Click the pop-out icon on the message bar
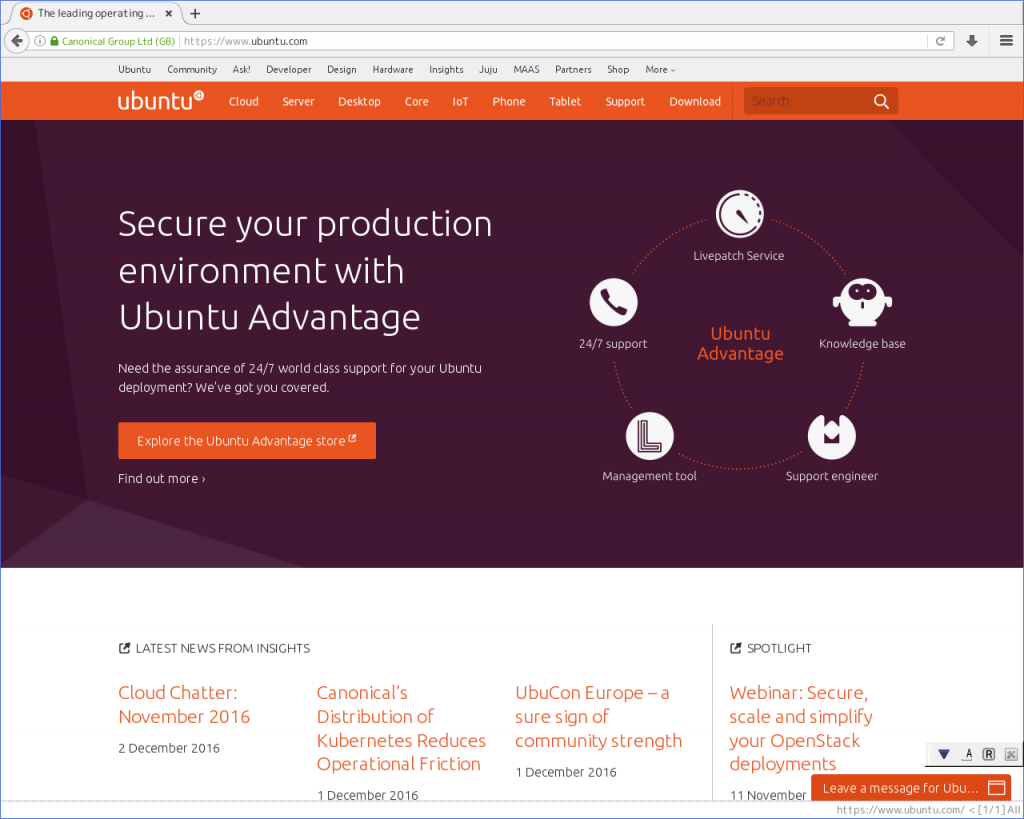The width and height of the screenshot is (1024, 819). tap(996, 788)
